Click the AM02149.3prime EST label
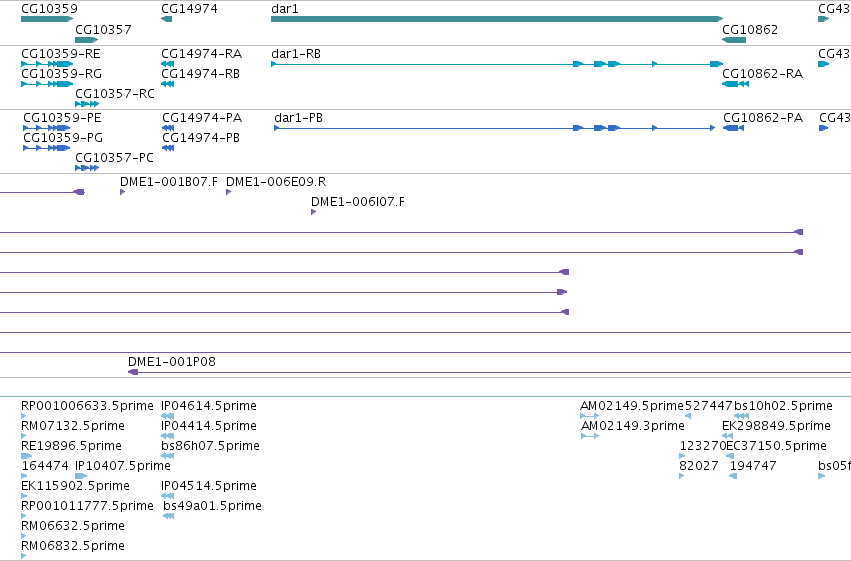 tap(633, 426)
